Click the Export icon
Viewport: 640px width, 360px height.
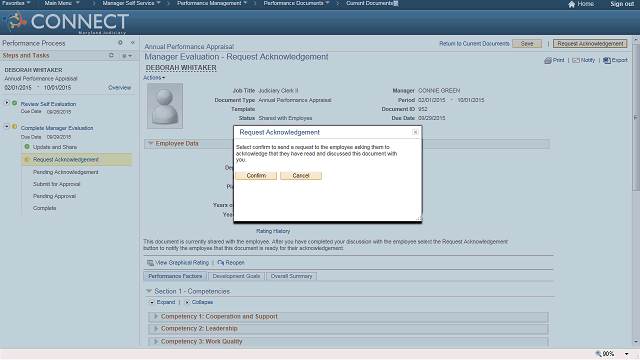point(607,60)
